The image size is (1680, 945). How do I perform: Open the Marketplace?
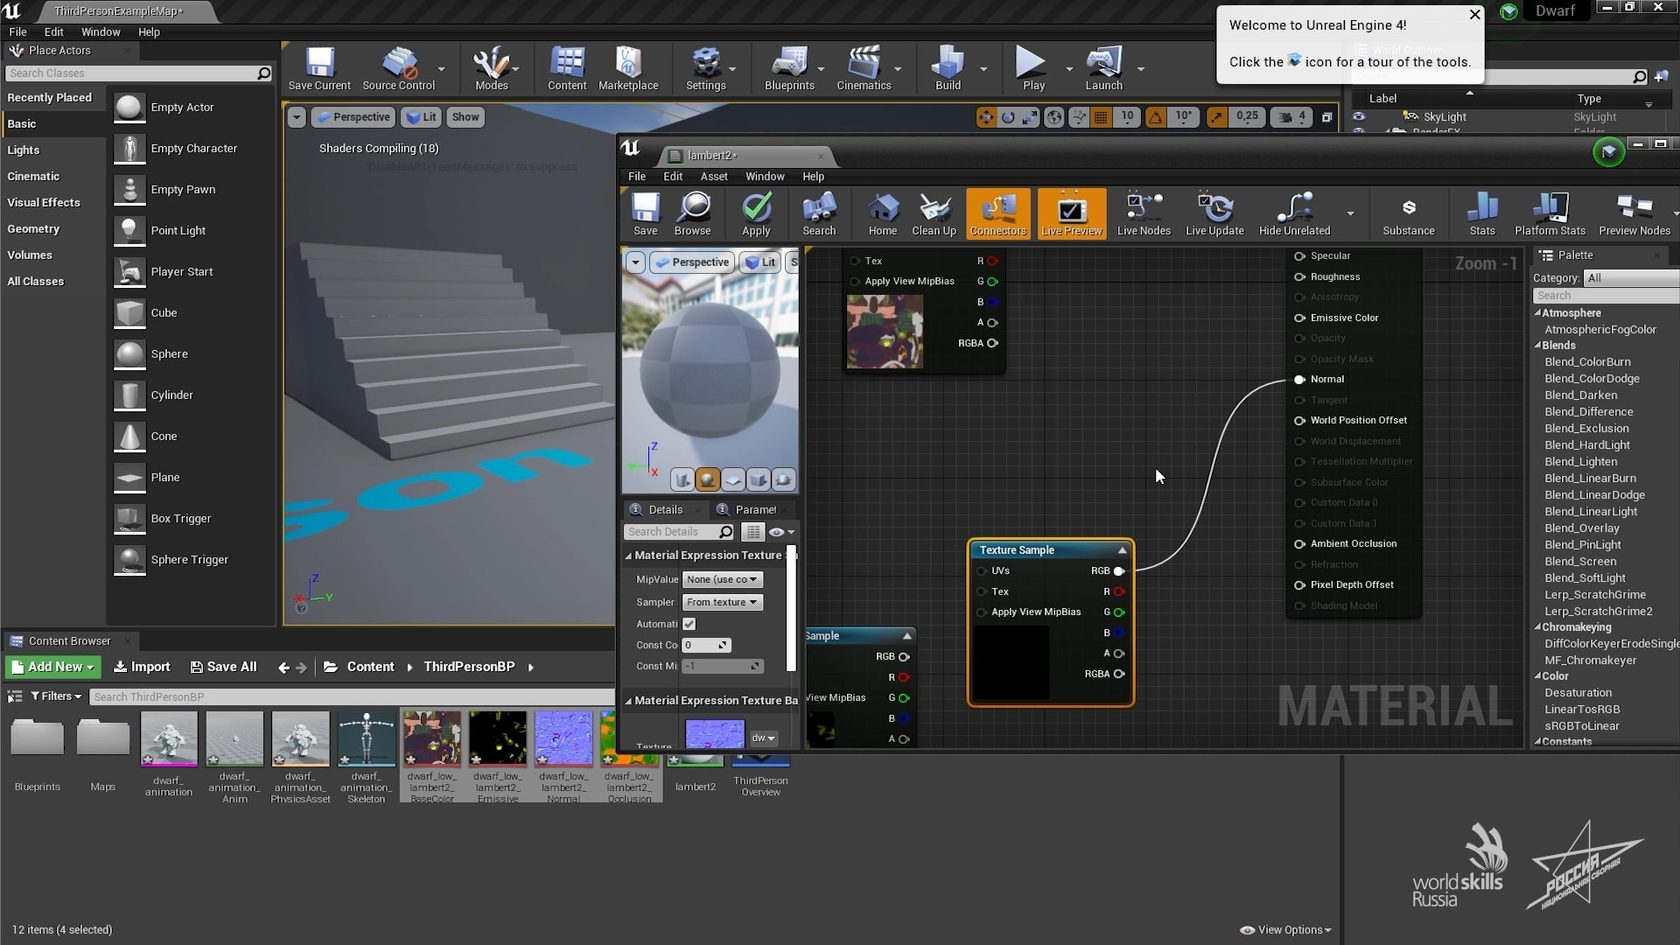pos(628,69)
